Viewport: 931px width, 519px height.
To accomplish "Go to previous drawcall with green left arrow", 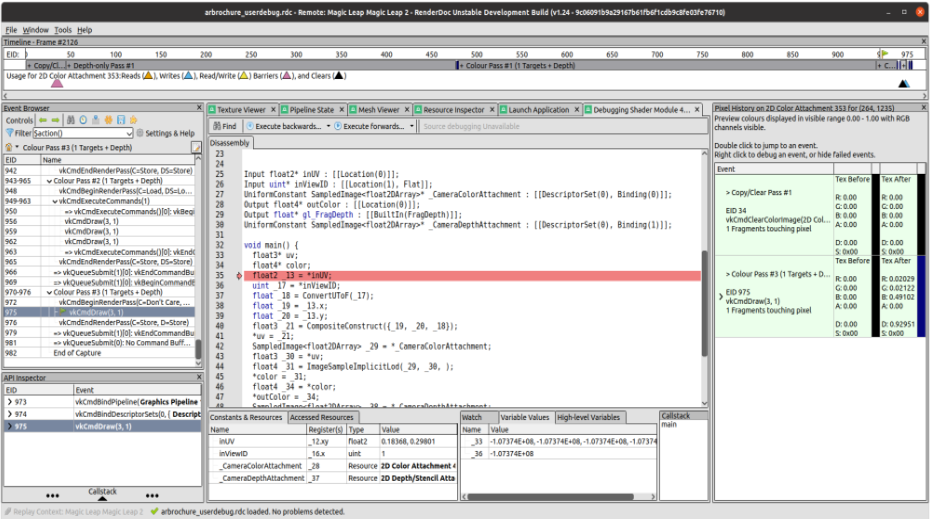I will pyautogui.click(x=44, y=119).
